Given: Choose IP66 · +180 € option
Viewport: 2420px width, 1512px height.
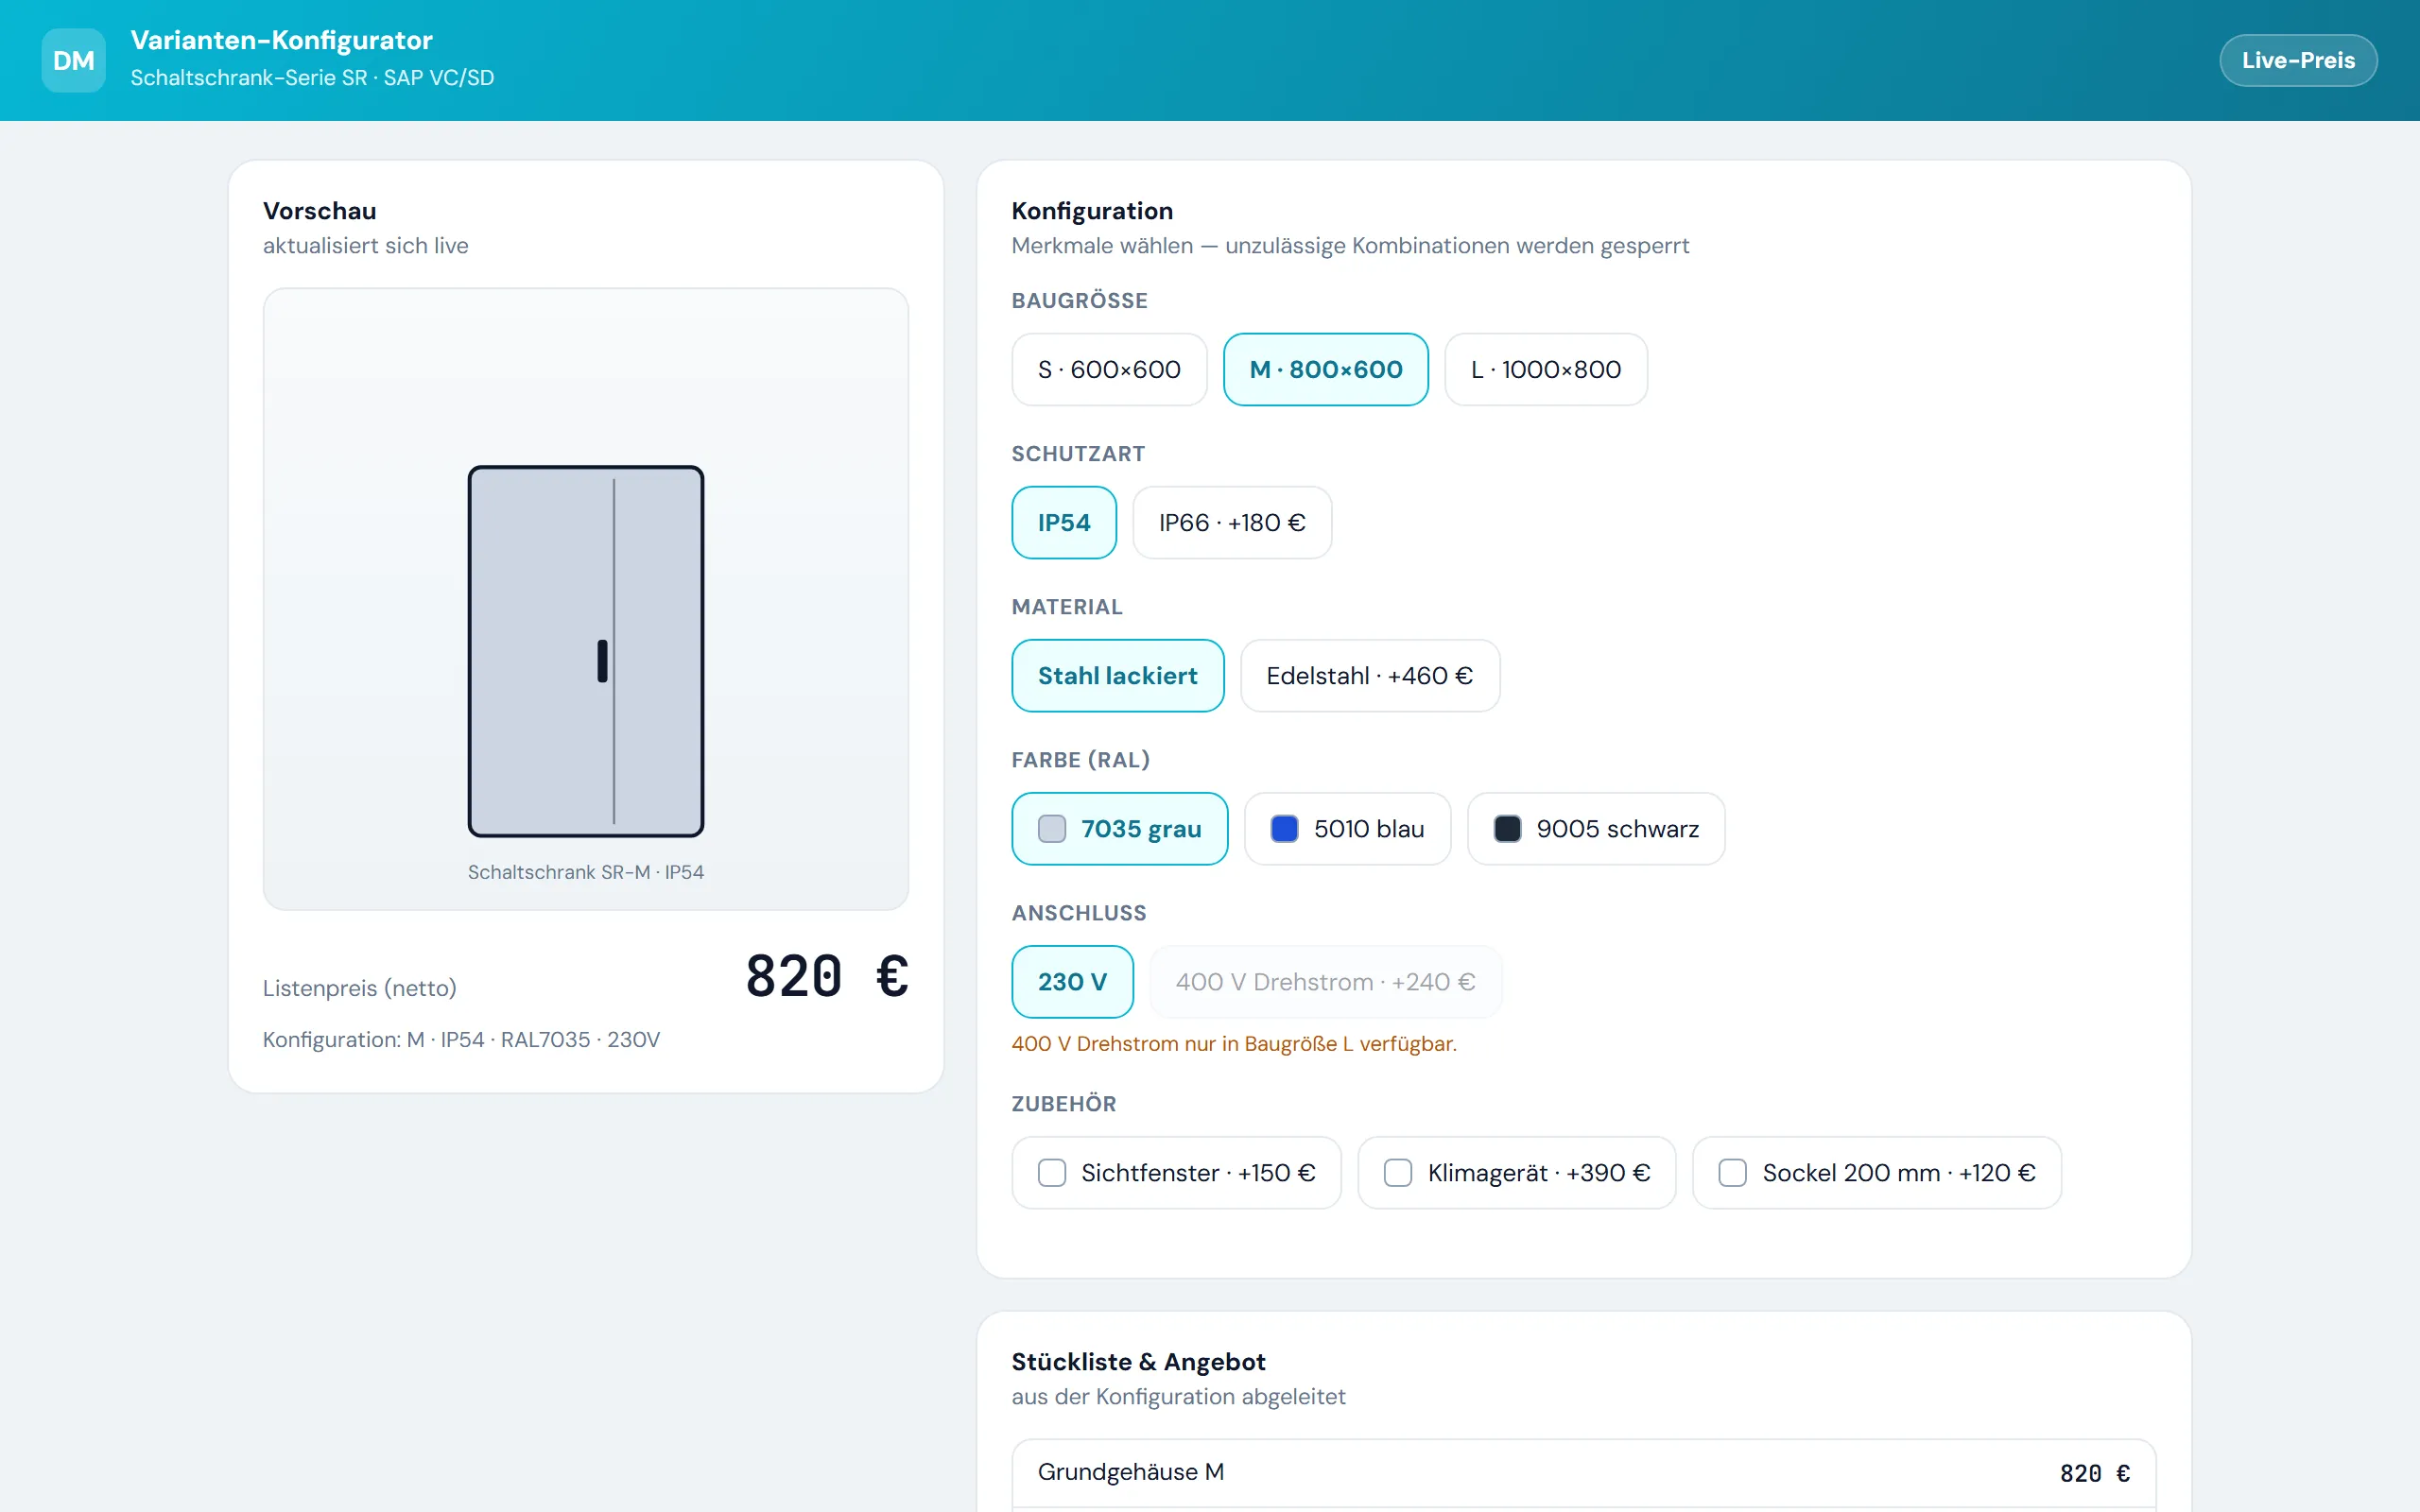Looking at the screenshot, I should pyautogui.click(x=1232, y=522).
